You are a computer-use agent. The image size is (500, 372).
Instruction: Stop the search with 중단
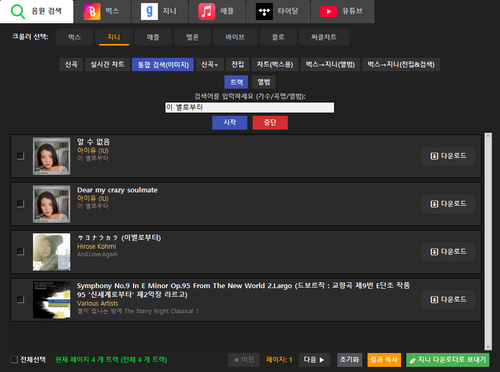click(x=270, y=123)
